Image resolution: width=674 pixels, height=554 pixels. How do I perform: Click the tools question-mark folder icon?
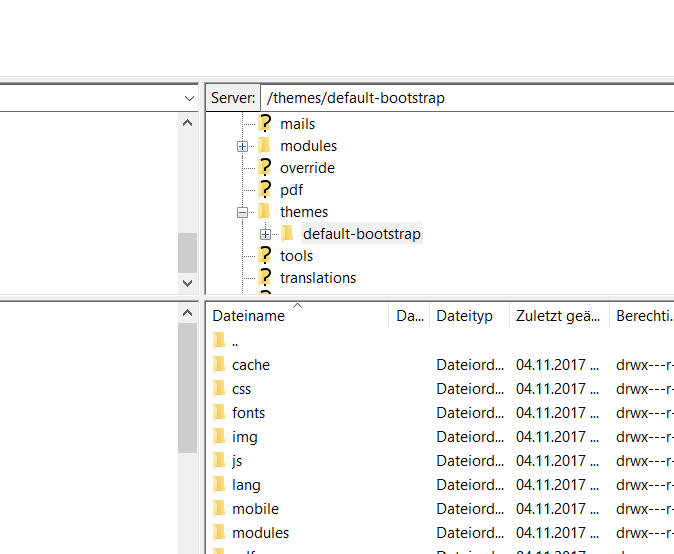(x=265, y=255)
